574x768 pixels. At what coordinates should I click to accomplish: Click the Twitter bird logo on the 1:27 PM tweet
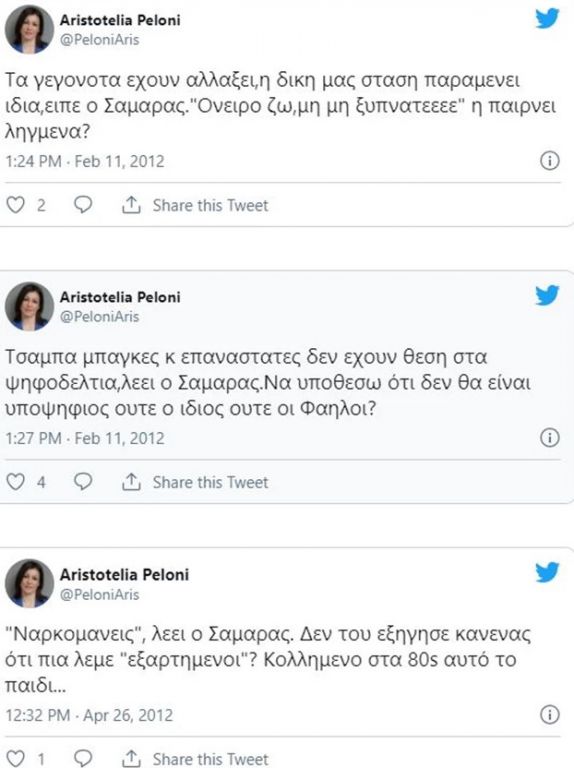pos(547,295)
